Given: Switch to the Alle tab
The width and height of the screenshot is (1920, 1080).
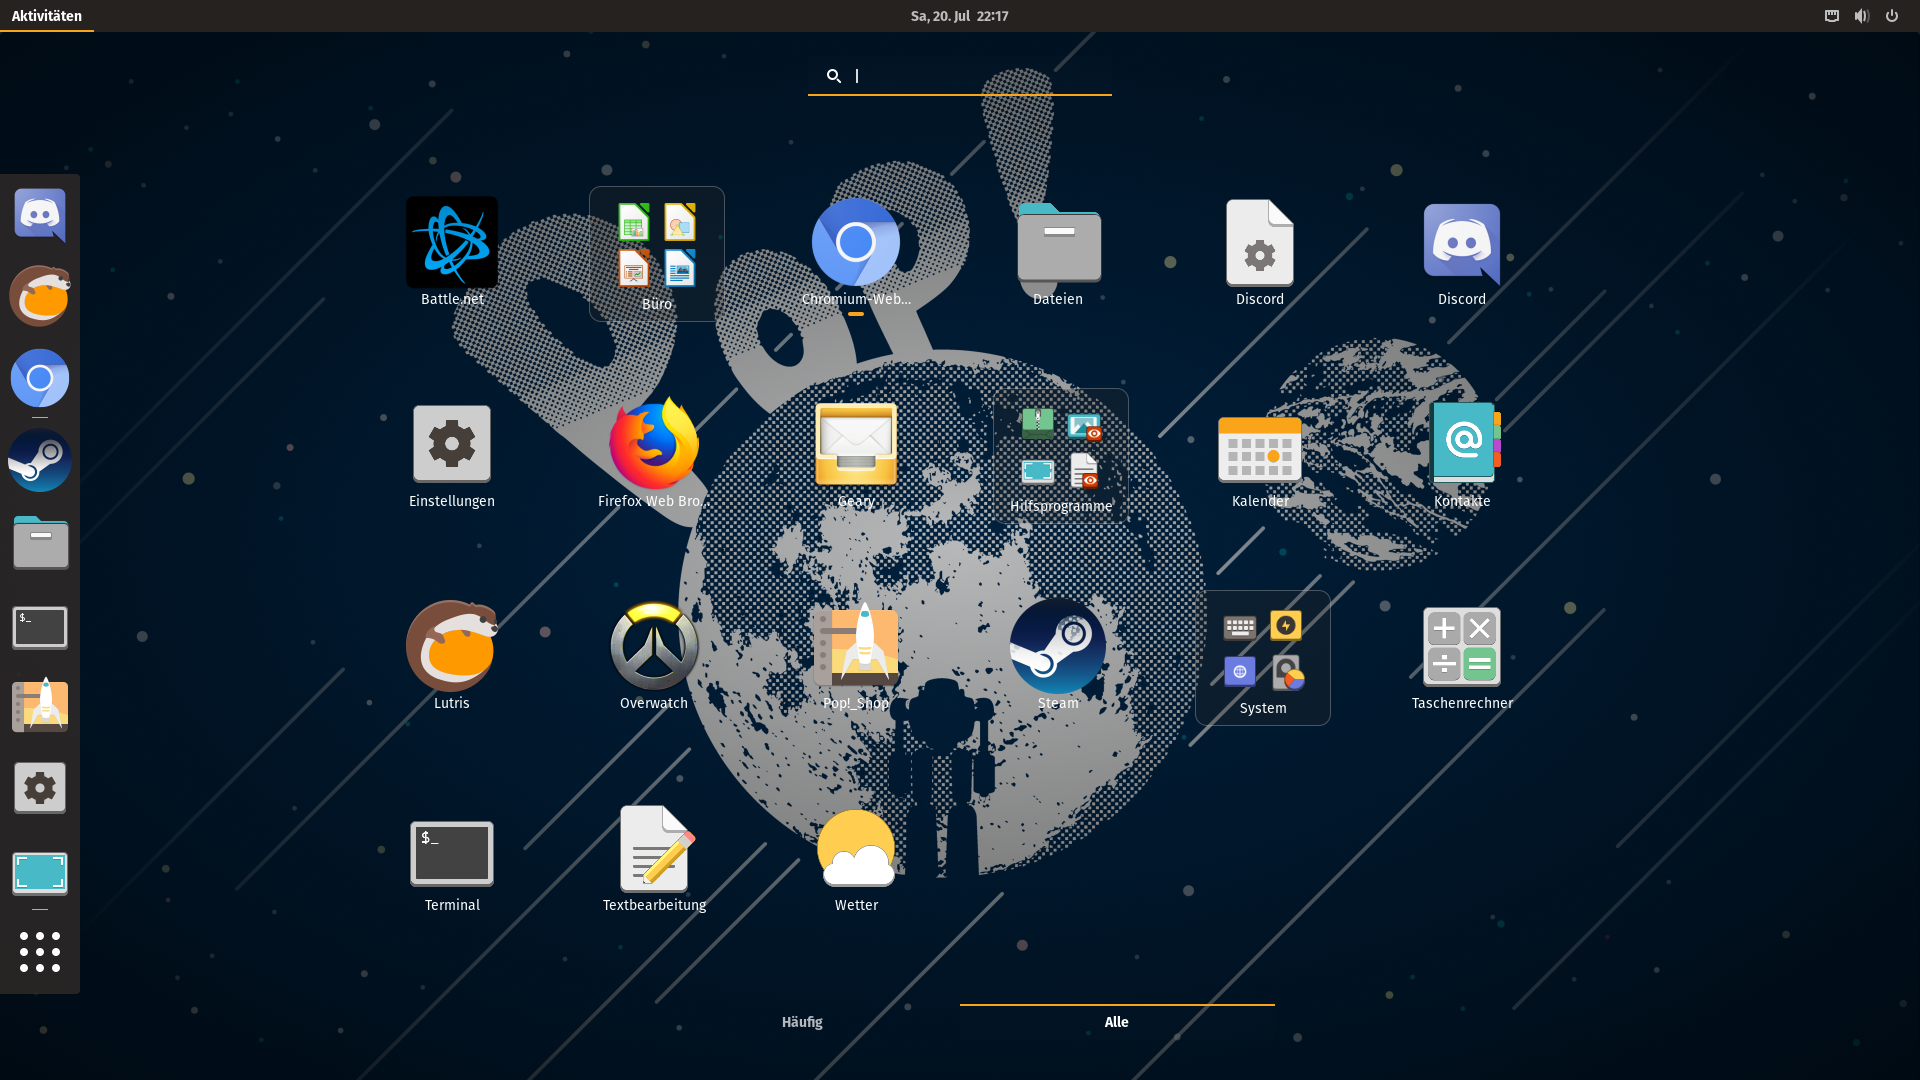Looking at the screenshot, I should point(1117,1022).
